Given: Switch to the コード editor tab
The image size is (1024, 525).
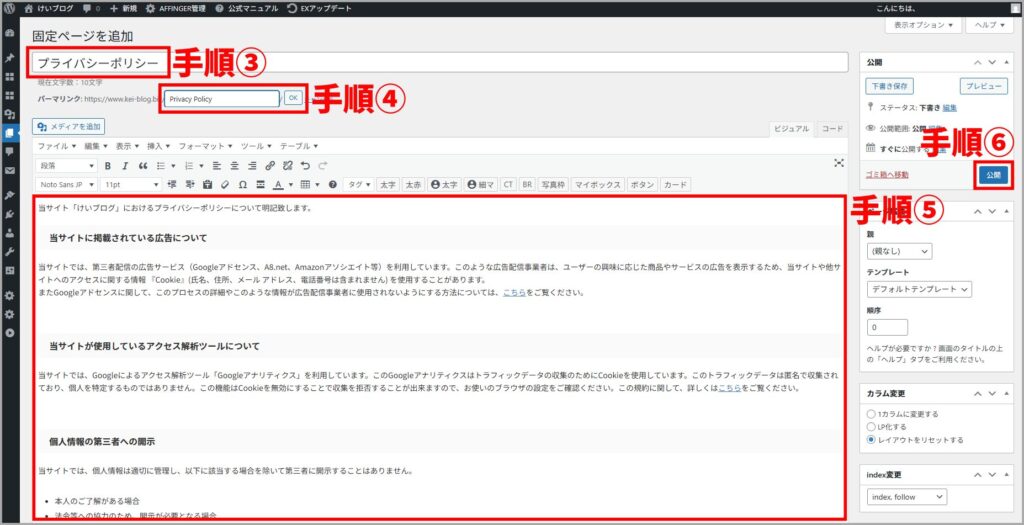Looking at the screenshot, I should pos(831,129).
